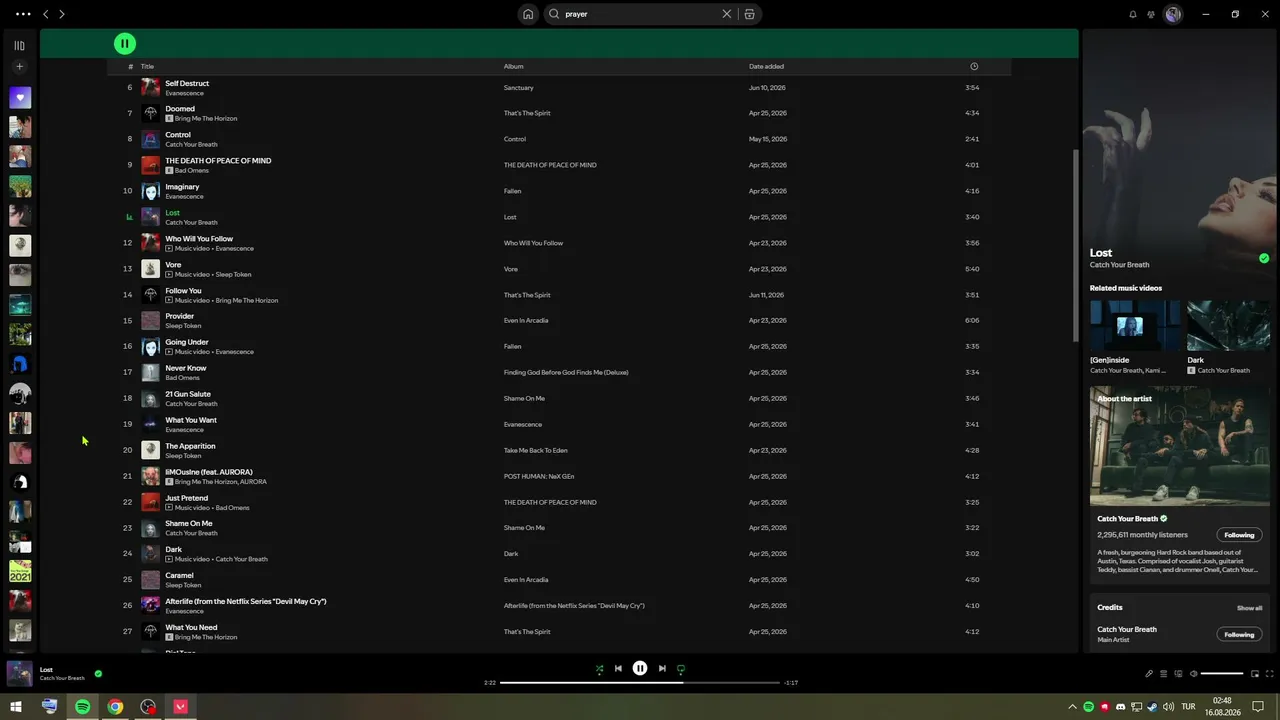Toggle the saved checkmark beside Lost in the side panel

(x=1264, y=258)
